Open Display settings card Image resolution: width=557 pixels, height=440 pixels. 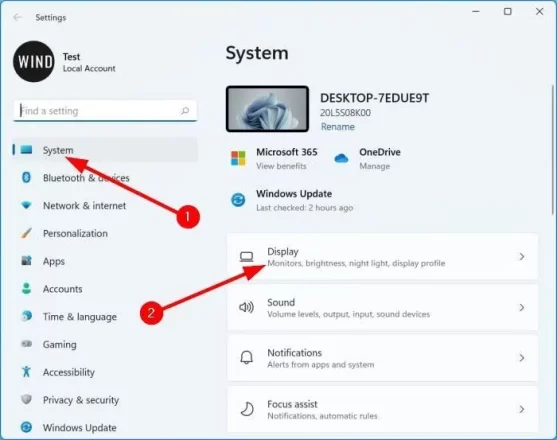click(383, 257)
